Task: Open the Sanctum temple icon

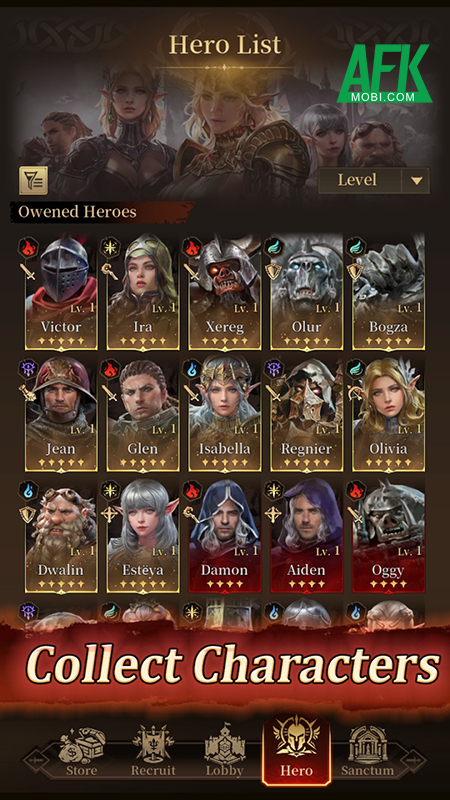Action: click(367, 744)
